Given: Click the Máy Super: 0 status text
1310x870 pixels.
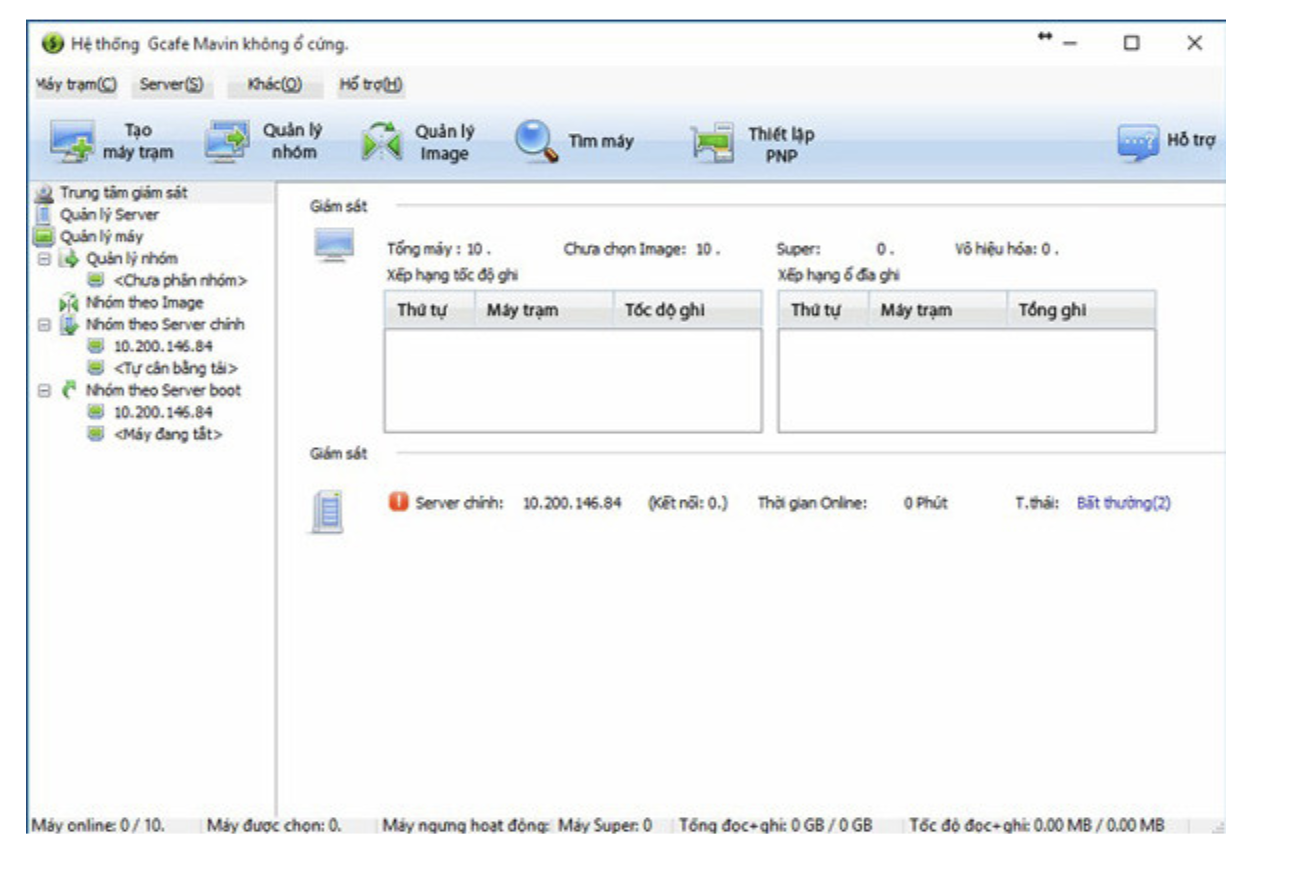Looking at the screenshot, I should point(605,826).
